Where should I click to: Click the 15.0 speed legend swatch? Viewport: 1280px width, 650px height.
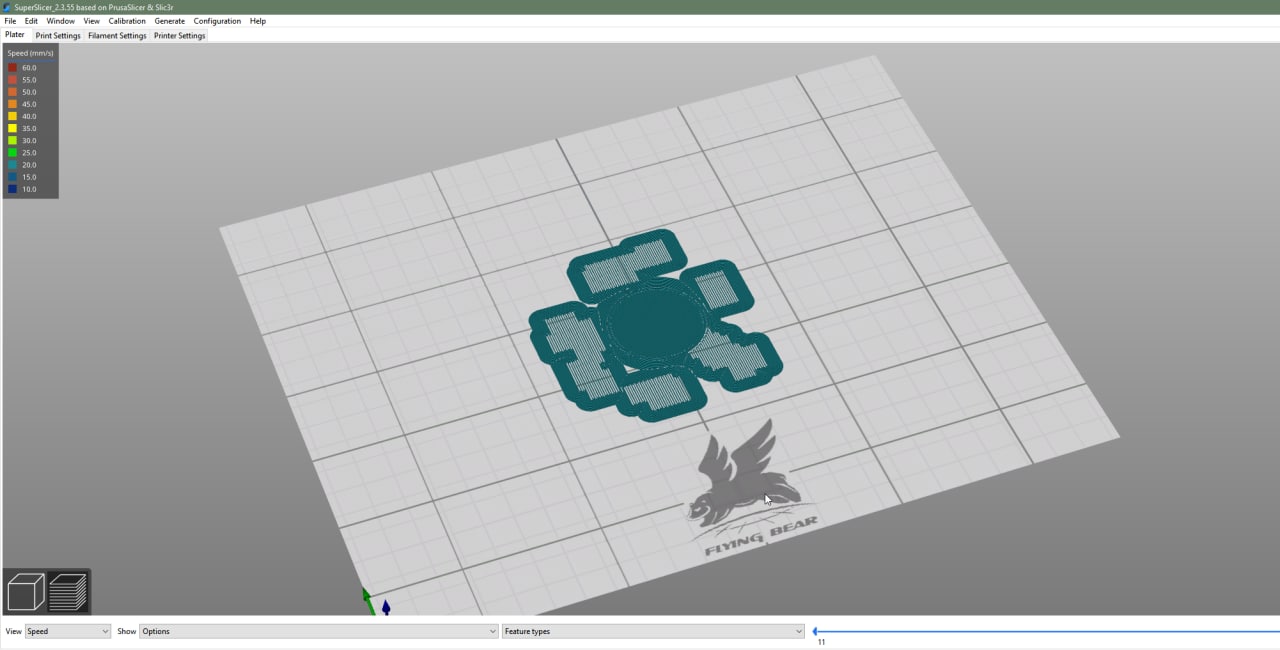tap(13, 177)
